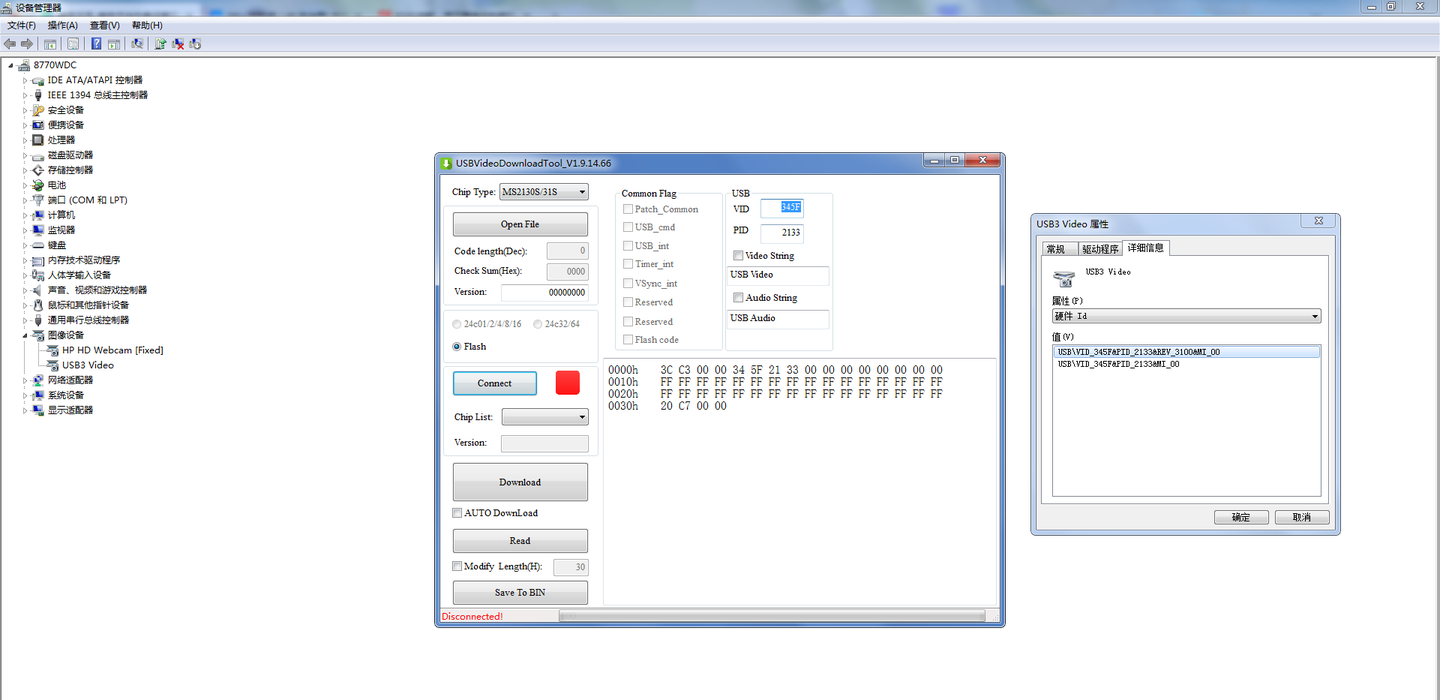
Task: Go back using Device Manager toolbar arrow
Action: (10, 44)
